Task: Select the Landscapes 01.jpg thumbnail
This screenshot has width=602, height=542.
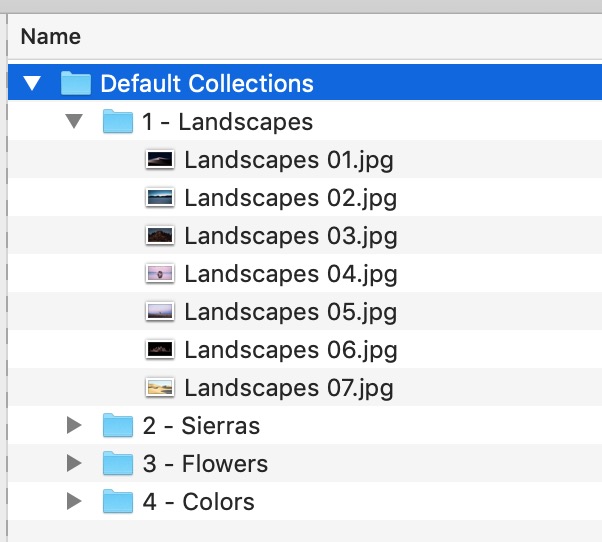Action: click(160, 160)
